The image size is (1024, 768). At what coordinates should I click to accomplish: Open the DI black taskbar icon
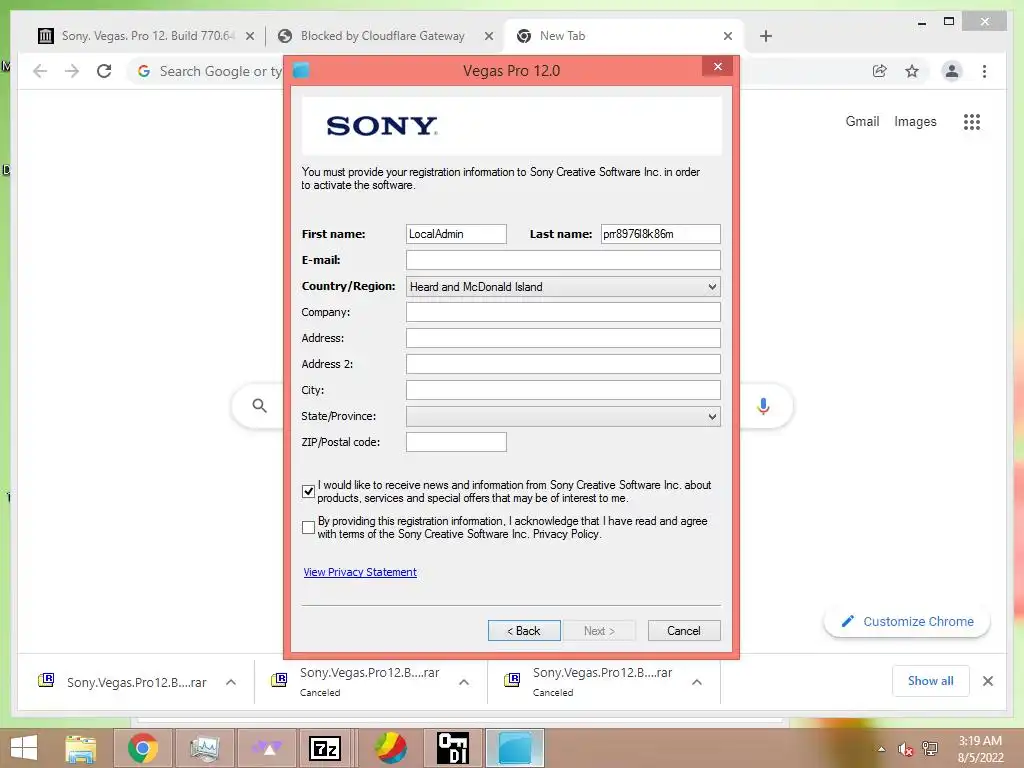pyautogui.click(x=453, y=748)
